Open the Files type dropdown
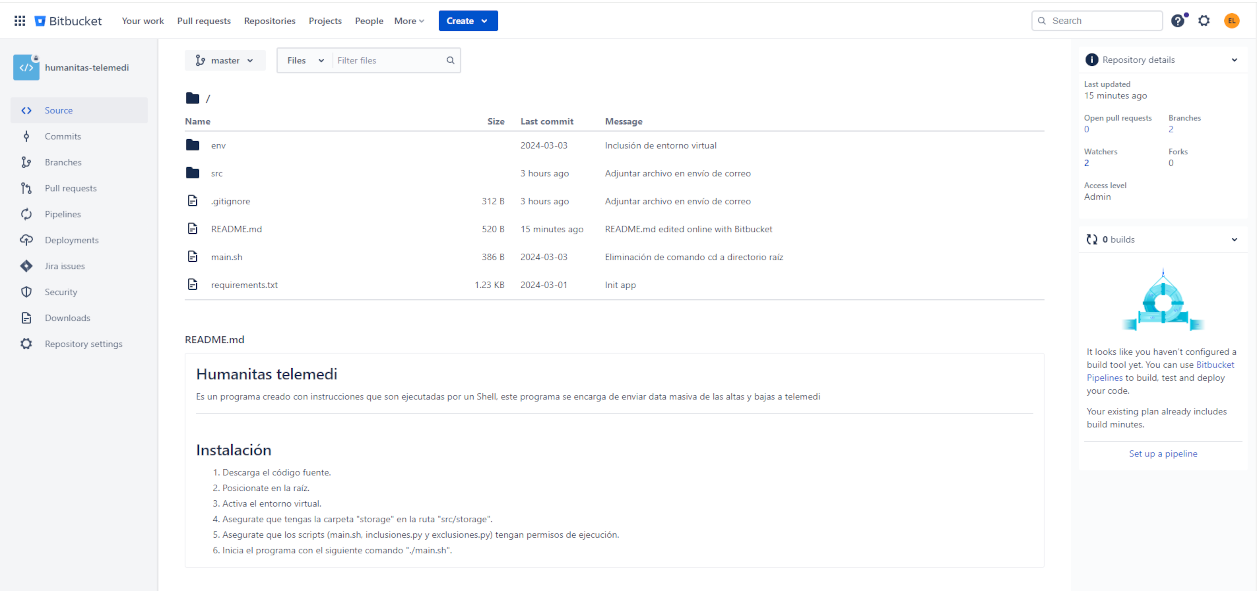Screen dimensions: 1257x591 point(305,61)
